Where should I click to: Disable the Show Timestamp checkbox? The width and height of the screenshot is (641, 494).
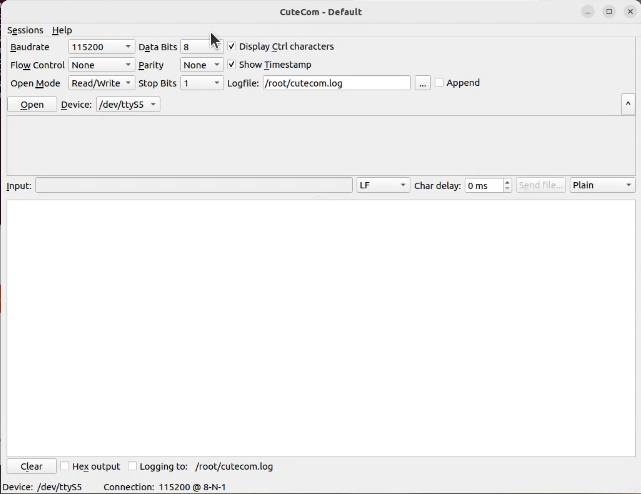click(232, 65)
